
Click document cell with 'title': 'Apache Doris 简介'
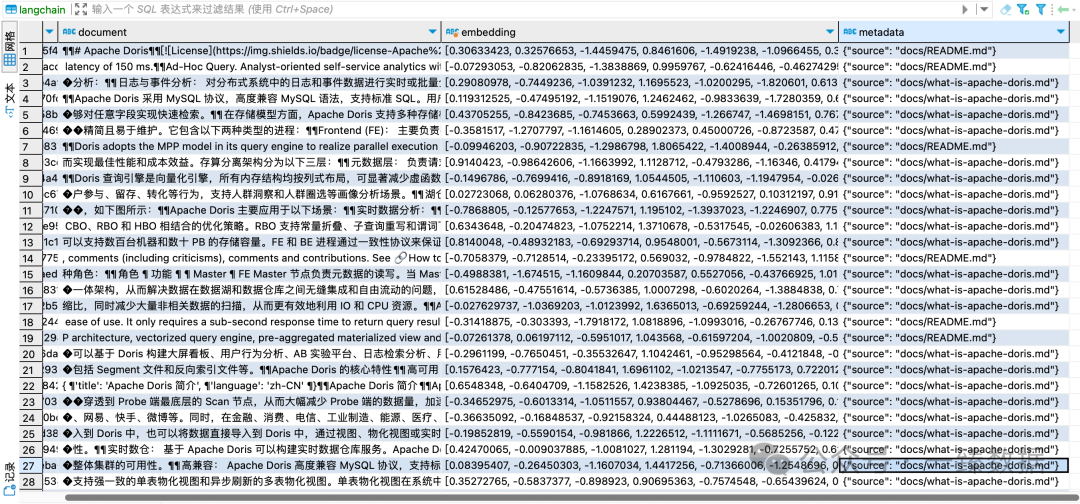pyautogui.click(x=250, y=386)
